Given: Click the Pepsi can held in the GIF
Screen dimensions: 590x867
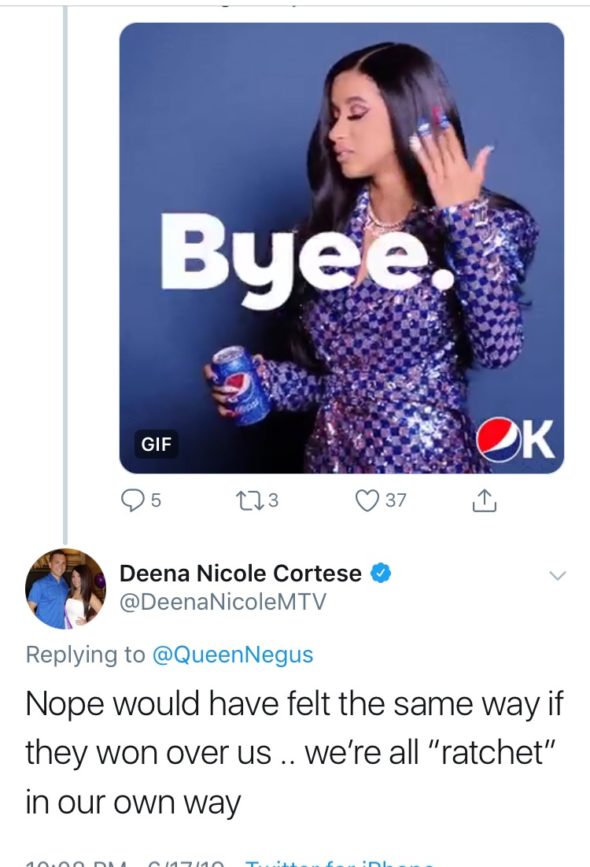Looking at the screenshot, I should [239, 385].
